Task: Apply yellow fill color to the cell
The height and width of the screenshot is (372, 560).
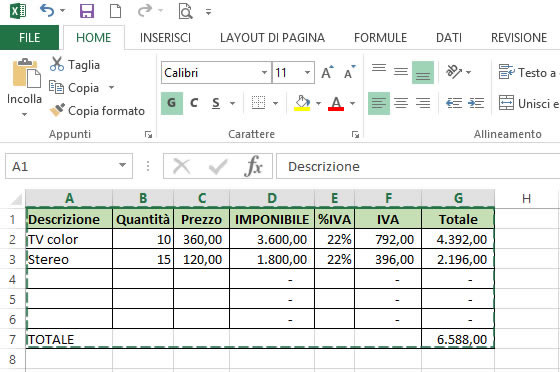Action: point(302,103)
